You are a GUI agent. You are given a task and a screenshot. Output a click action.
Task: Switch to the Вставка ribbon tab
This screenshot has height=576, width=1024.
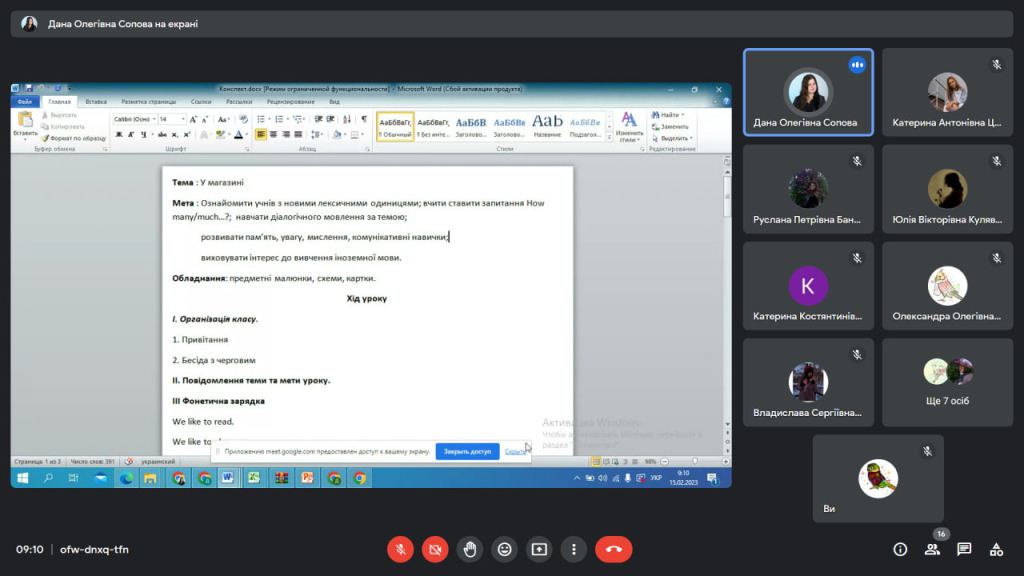click(x=96, y=101)
